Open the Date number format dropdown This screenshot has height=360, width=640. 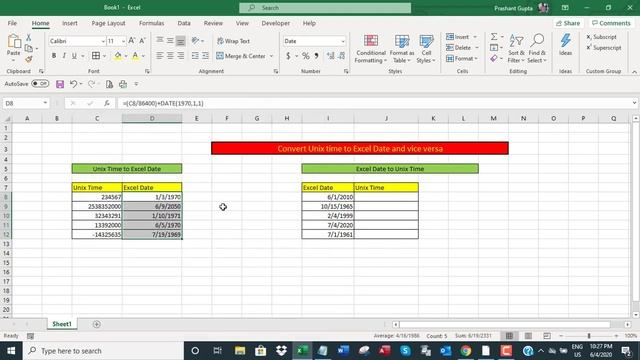coord(342,41)
